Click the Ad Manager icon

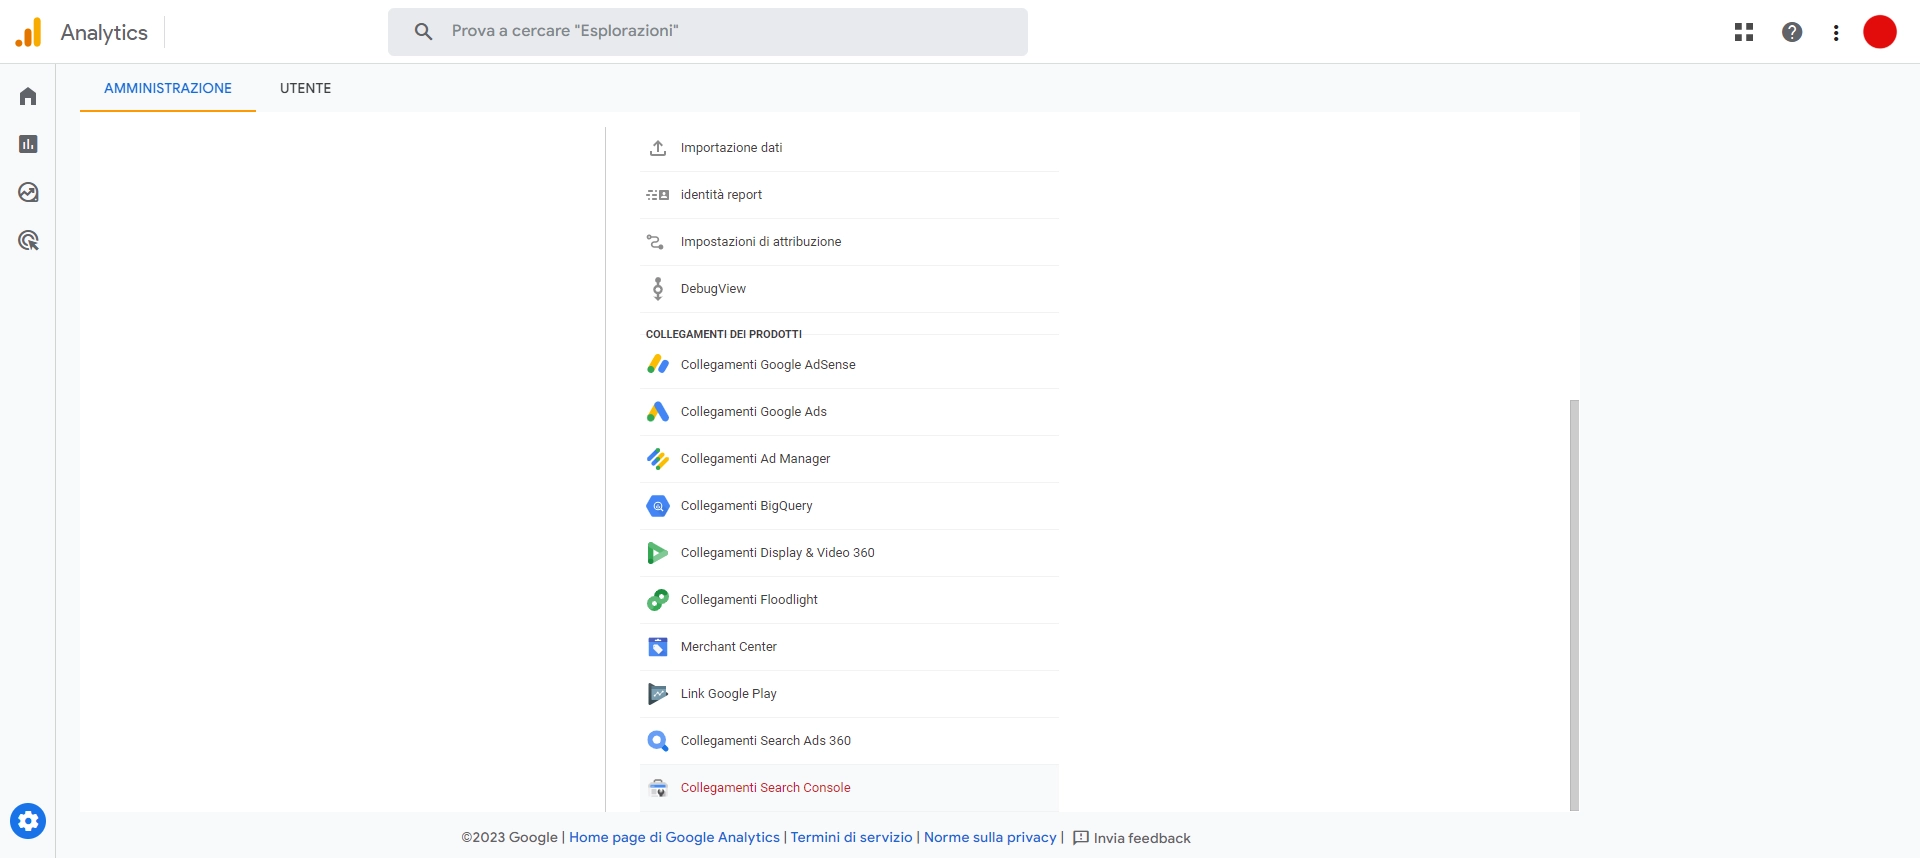click(658, 459)
